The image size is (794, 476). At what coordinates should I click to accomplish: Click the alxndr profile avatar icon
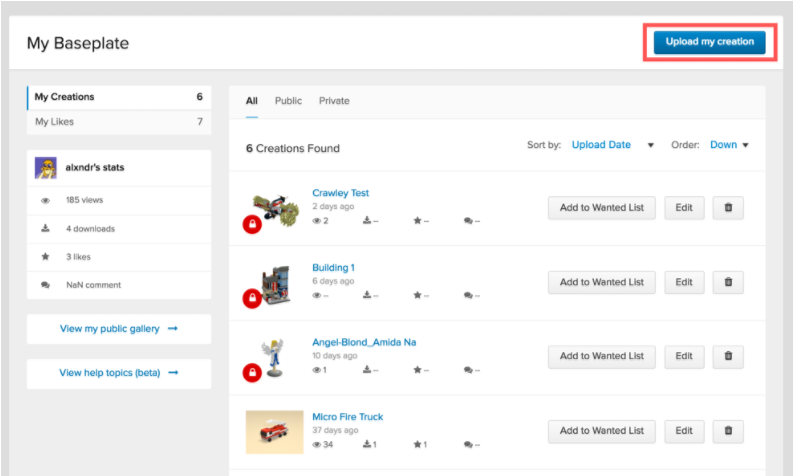tap(46, 168)
